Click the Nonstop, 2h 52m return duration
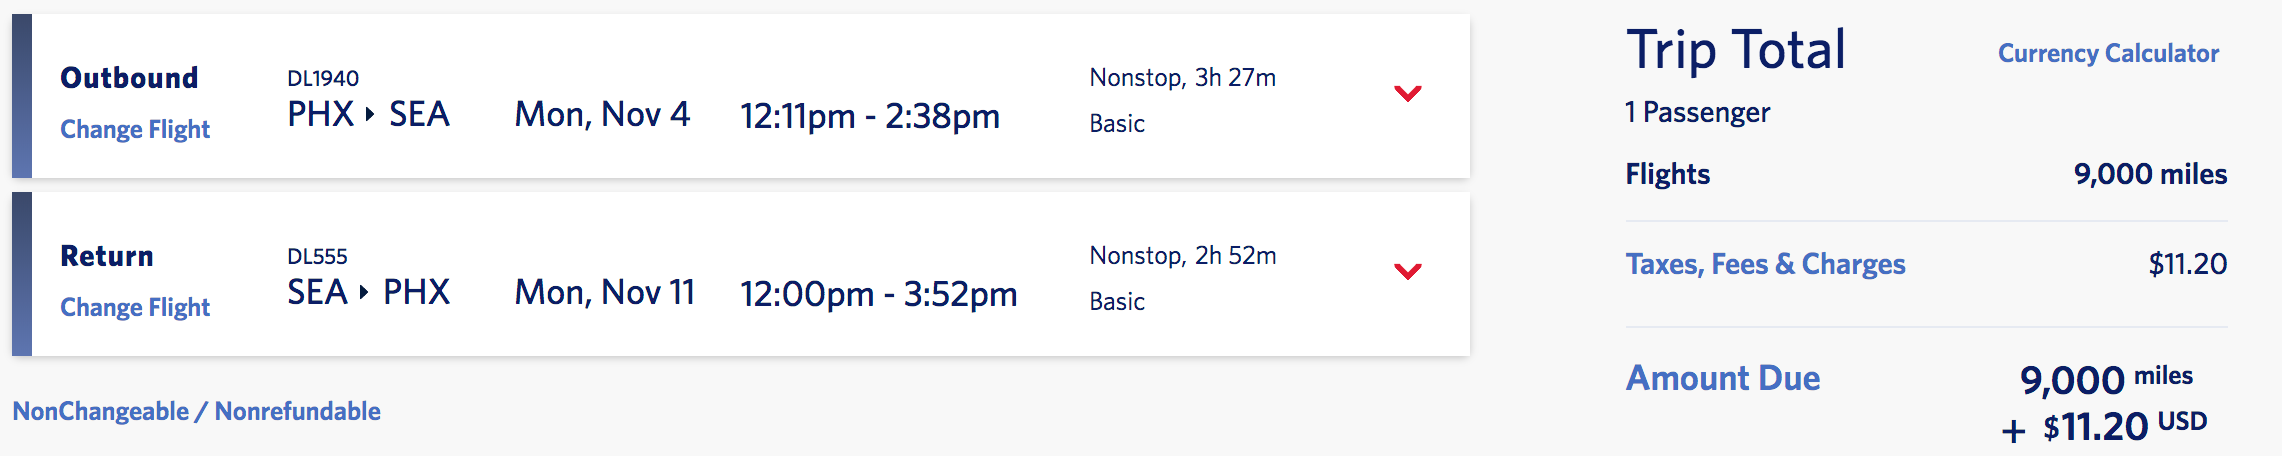Screen dimensions: 2282x456 coord(1182,256)
